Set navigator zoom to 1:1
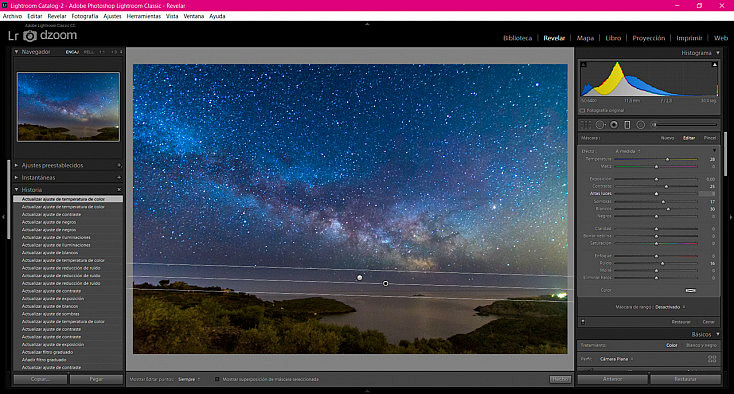Viewport: 734px width, 394px height. [102, 52]
